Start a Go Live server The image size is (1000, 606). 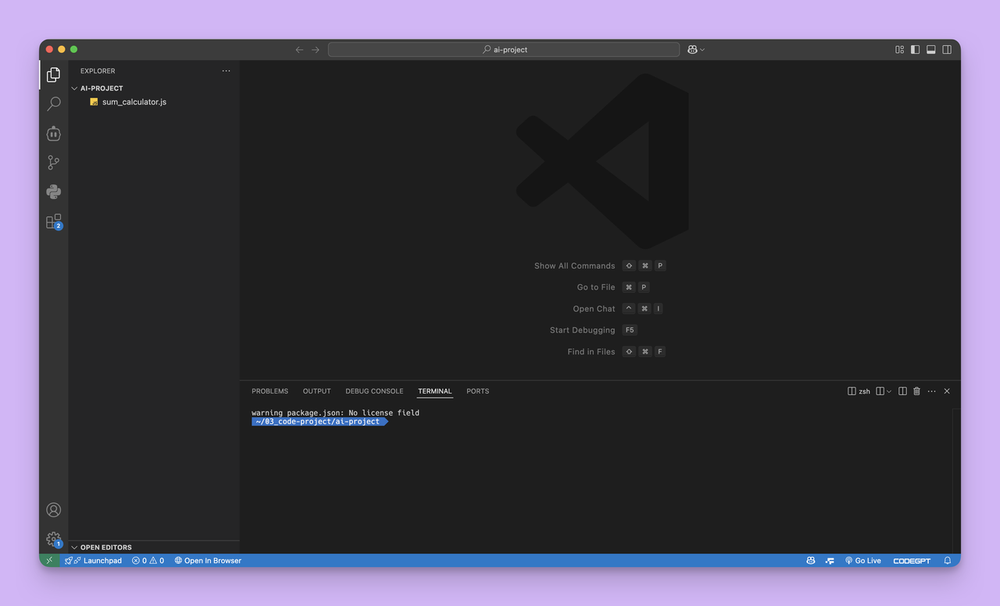[863, 560]
